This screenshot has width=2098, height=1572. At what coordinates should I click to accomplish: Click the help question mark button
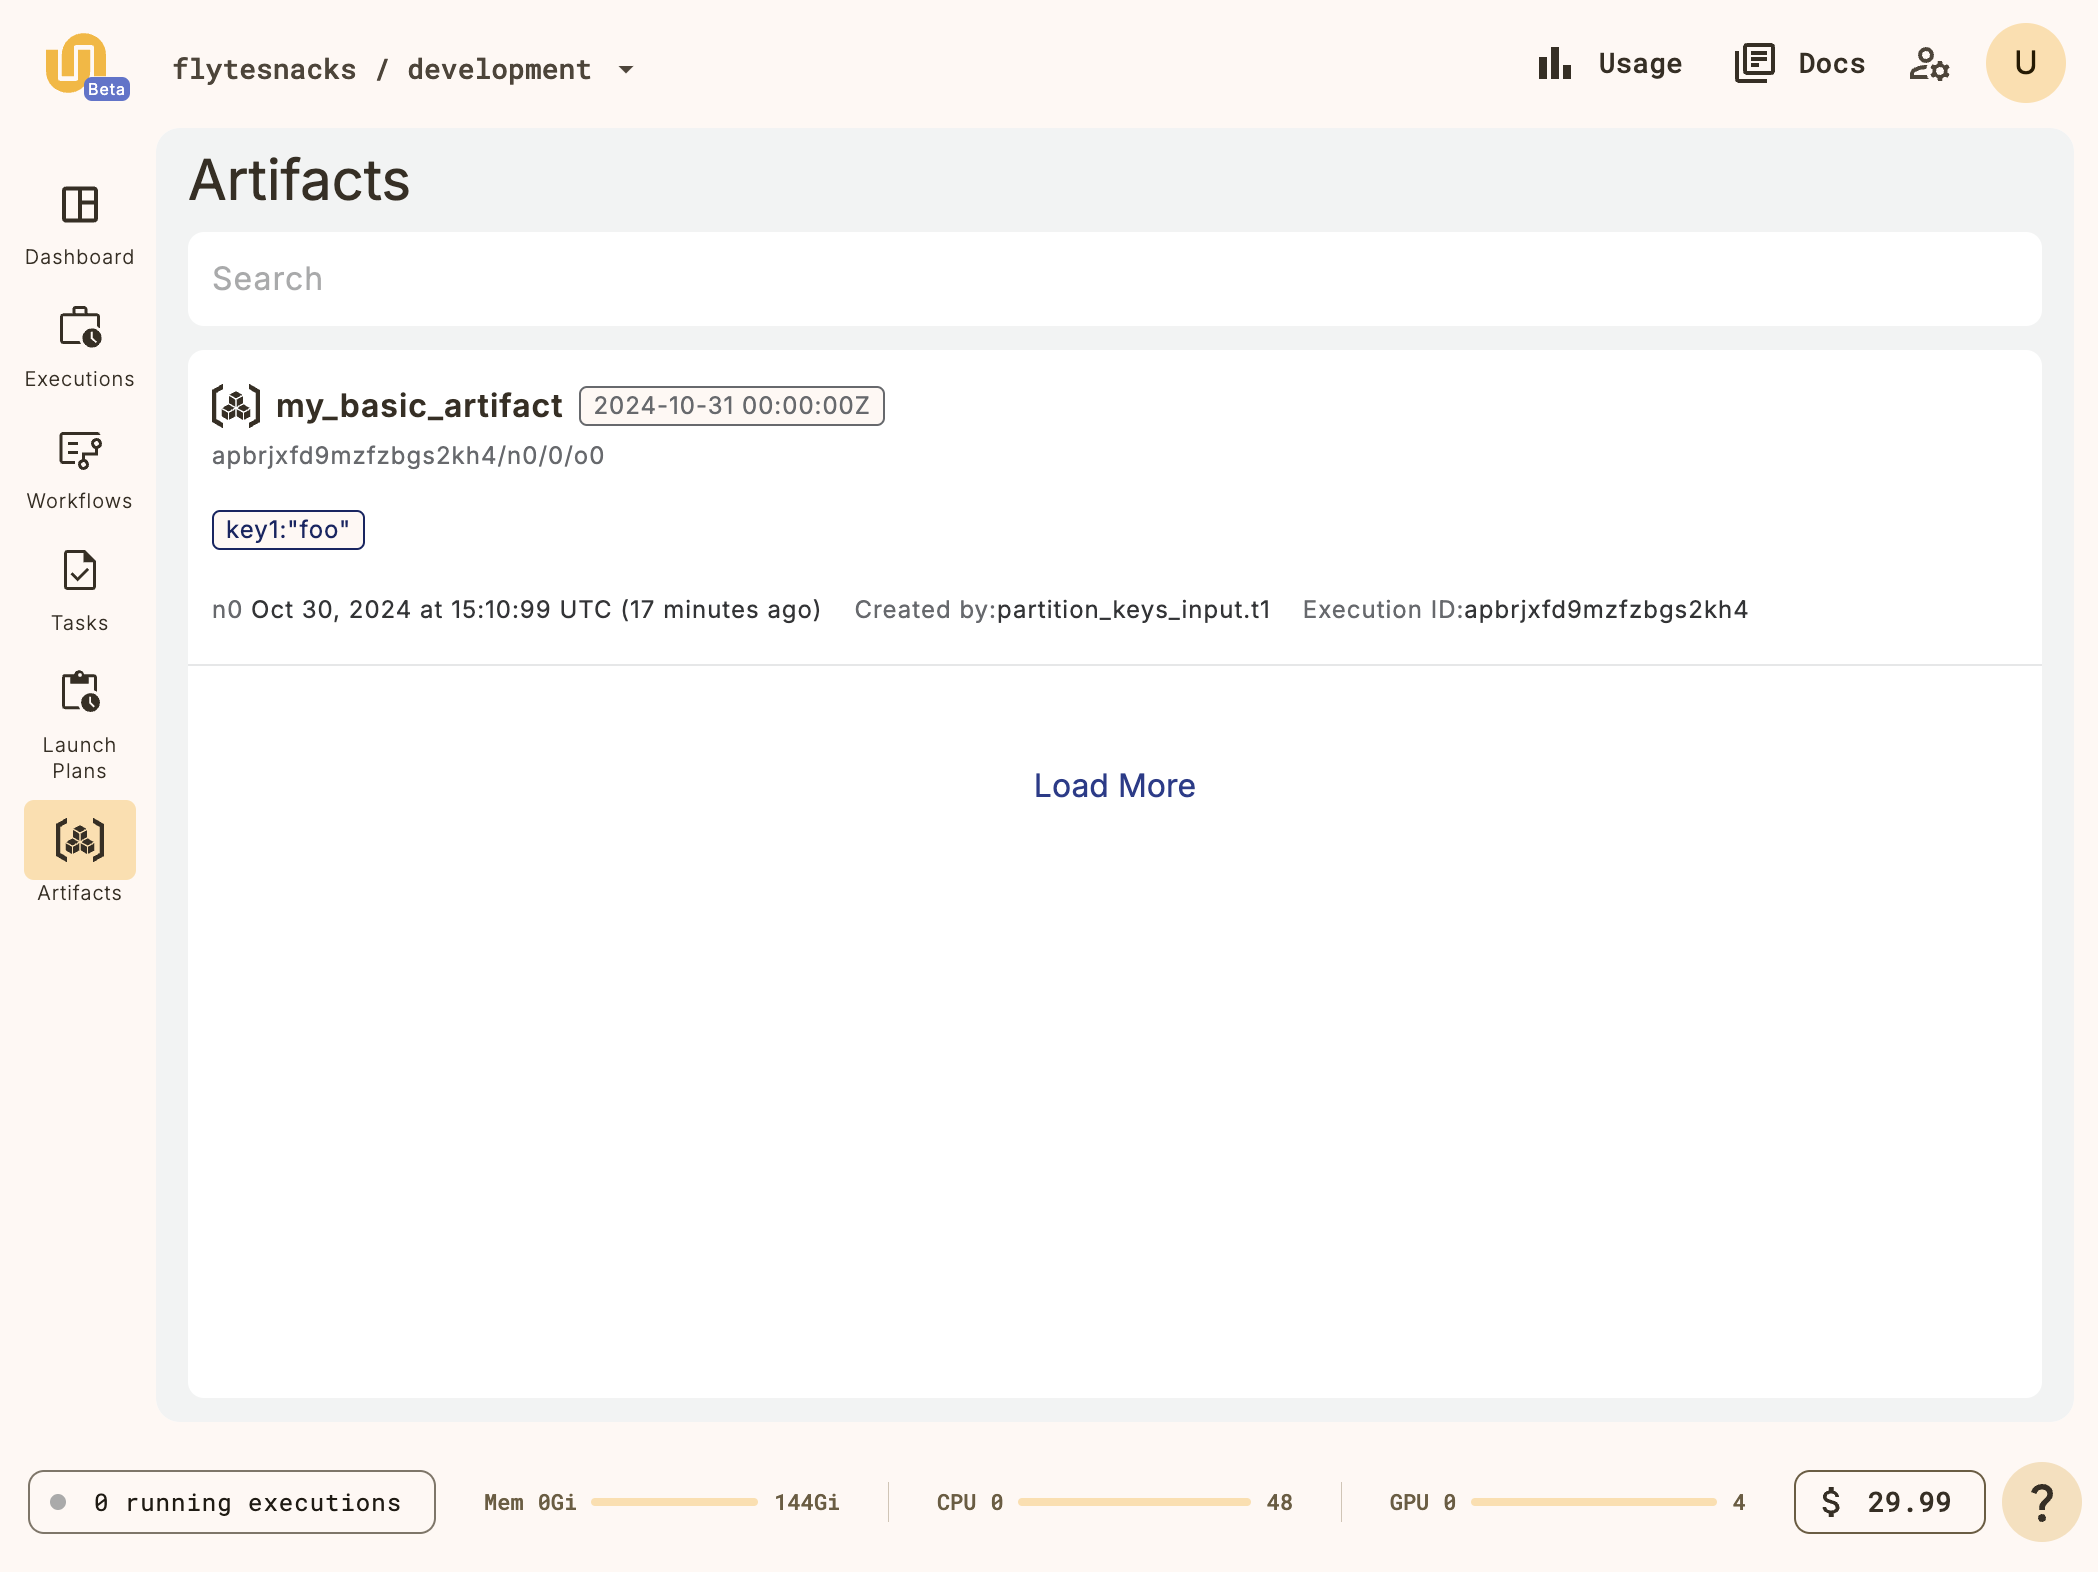pyautogui.click(x=2042, y=1501)
